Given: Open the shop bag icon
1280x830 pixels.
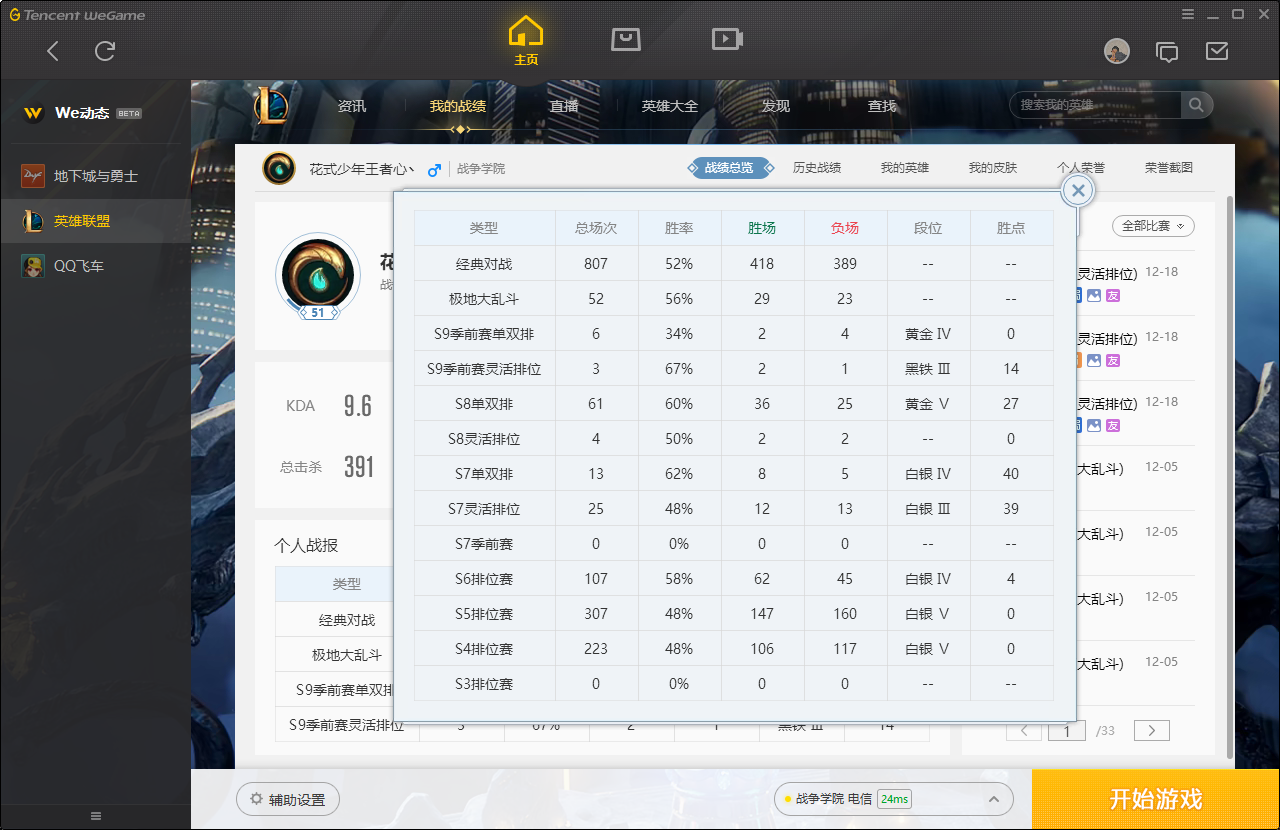Looking at the screenshot, I should point(626,39).
